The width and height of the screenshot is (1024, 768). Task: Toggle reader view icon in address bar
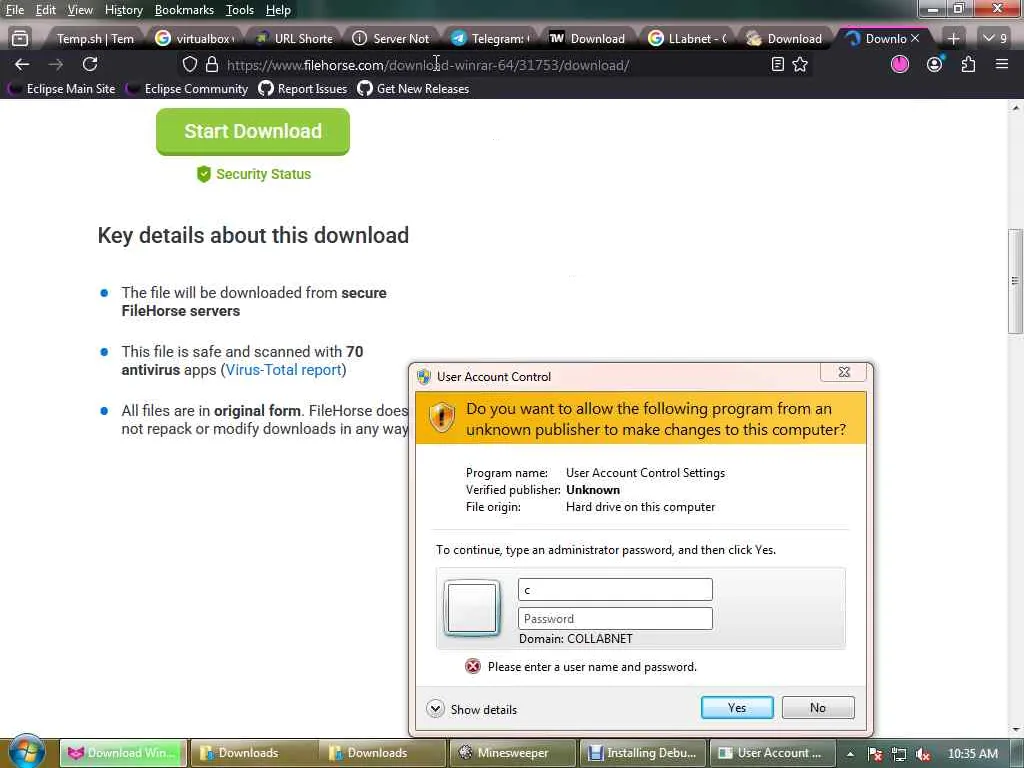777,64
